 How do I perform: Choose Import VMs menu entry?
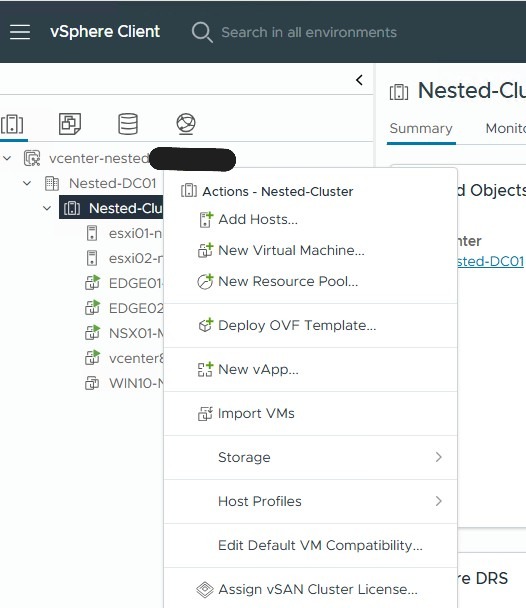[310, 413]
